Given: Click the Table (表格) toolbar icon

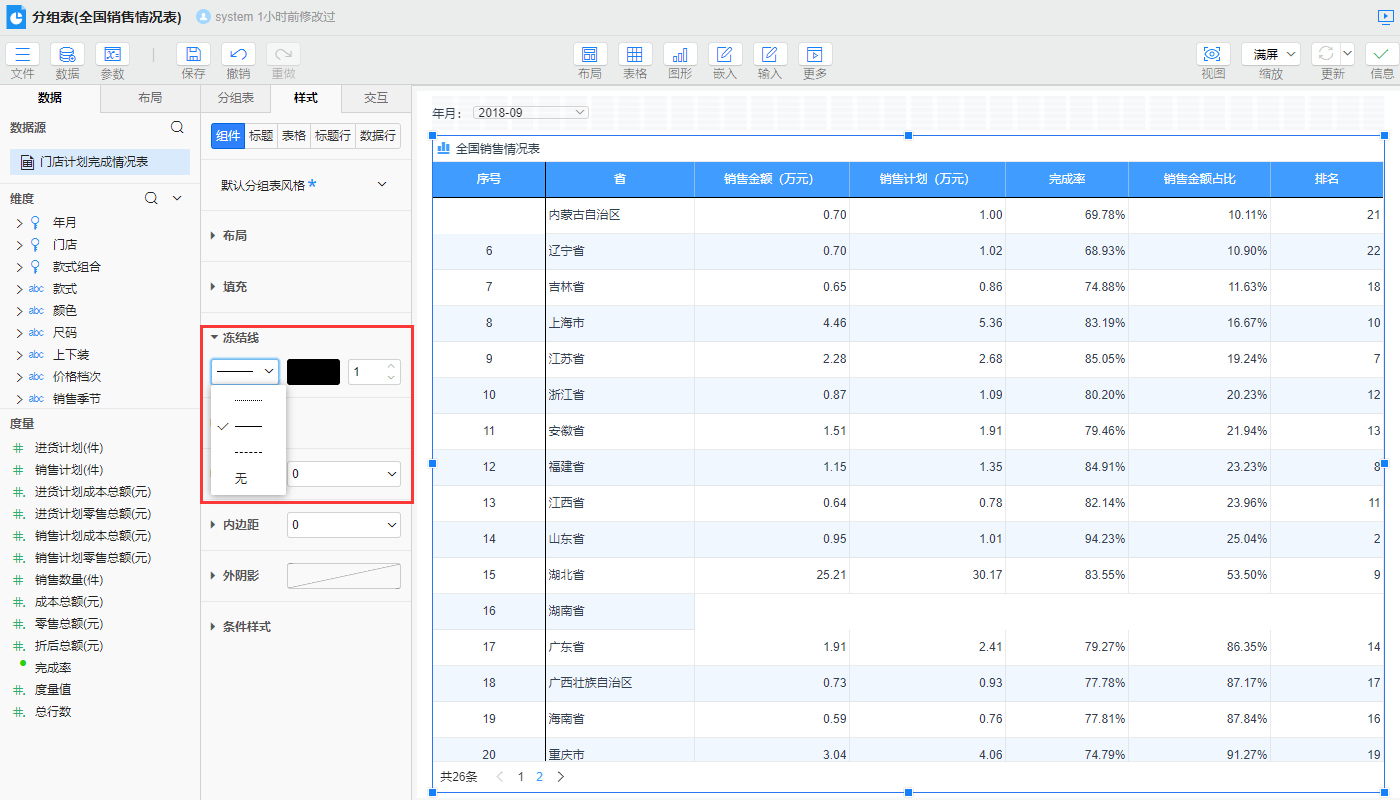Looking at the screenshot, I should (x=635, y=55).
